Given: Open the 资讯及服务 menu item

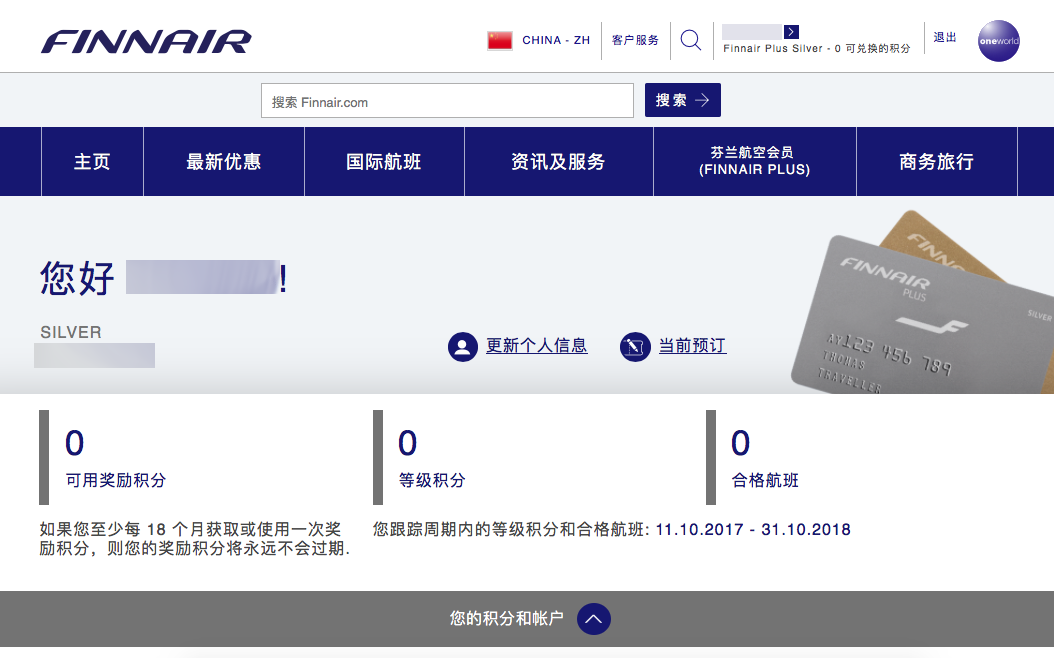Looking at the screenshot, I should tap(559, 161).
